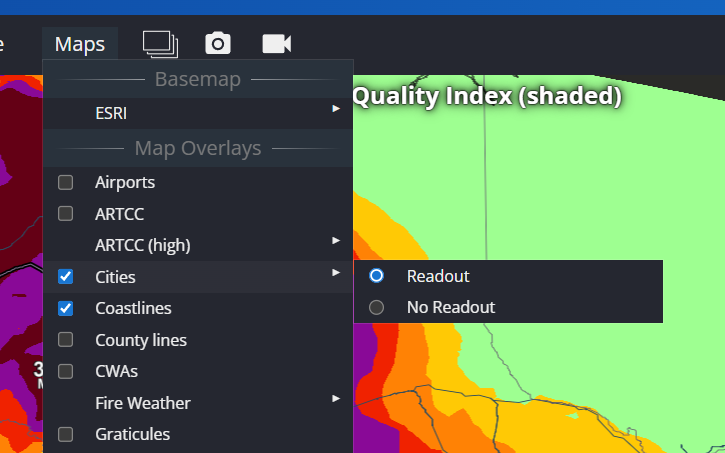Enable the ARTCC overlay checkbox
Viewport: 725px width, 453px height.
point(65,214)
